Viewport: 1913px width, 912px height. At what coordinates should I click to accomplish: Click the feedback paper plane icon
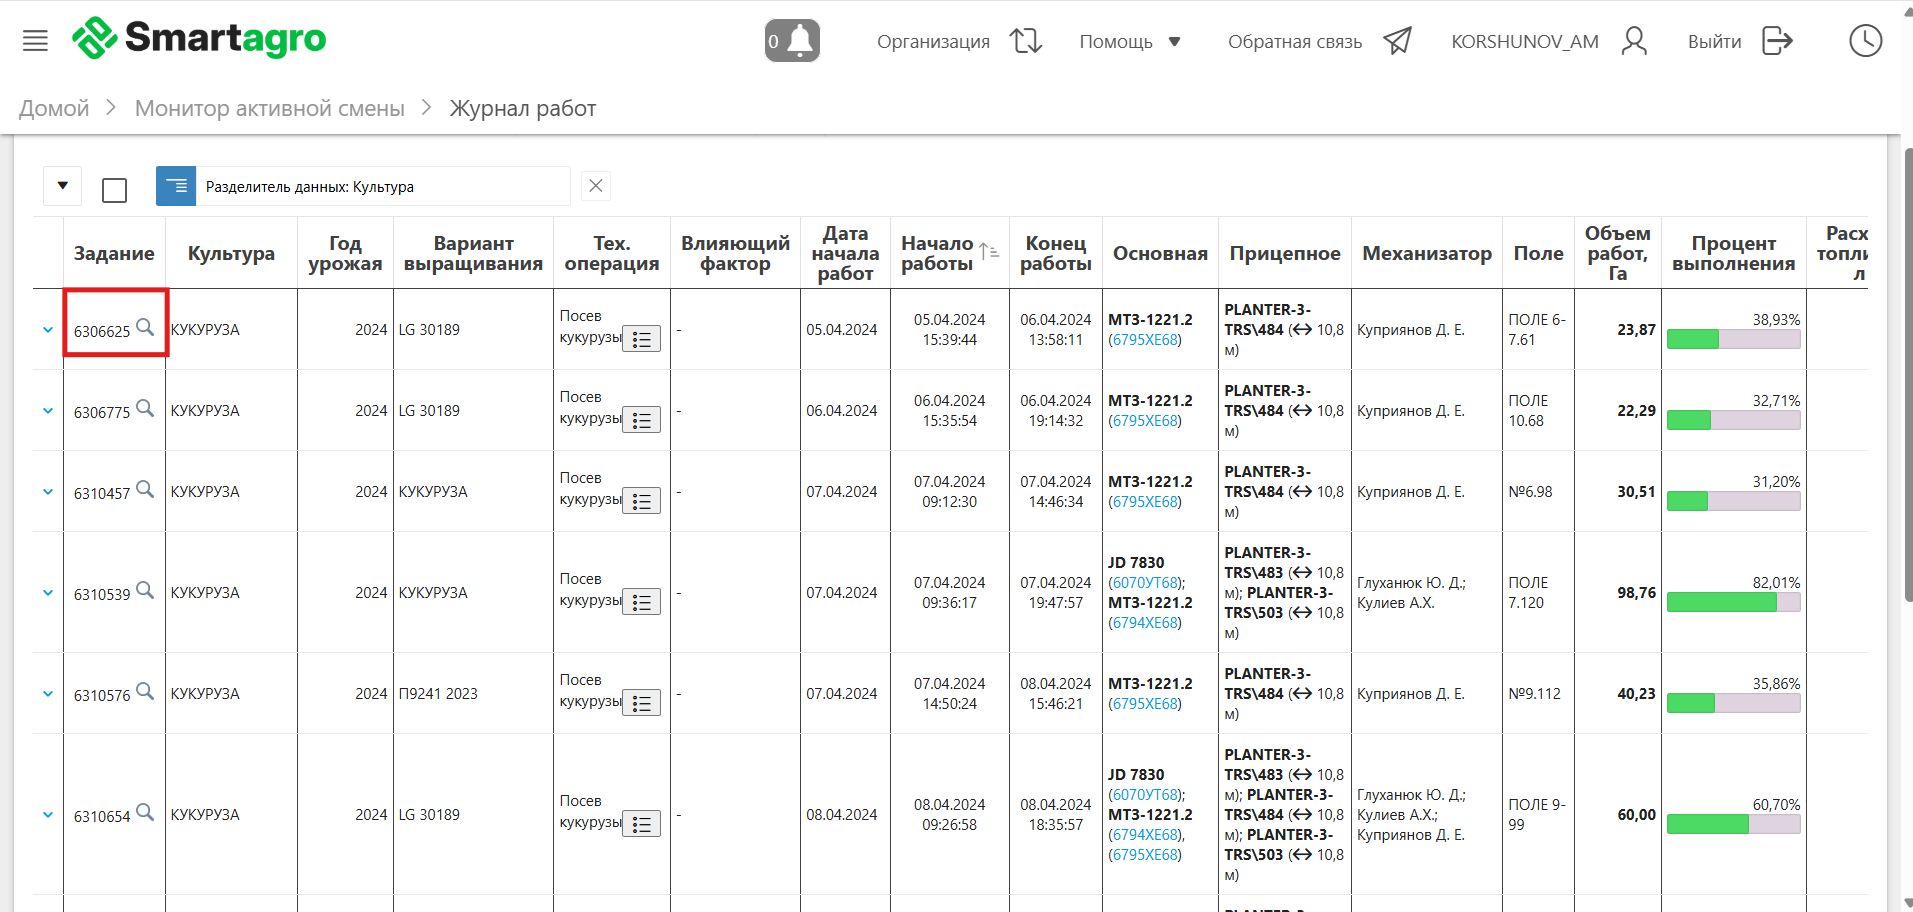coord(1397,41)
